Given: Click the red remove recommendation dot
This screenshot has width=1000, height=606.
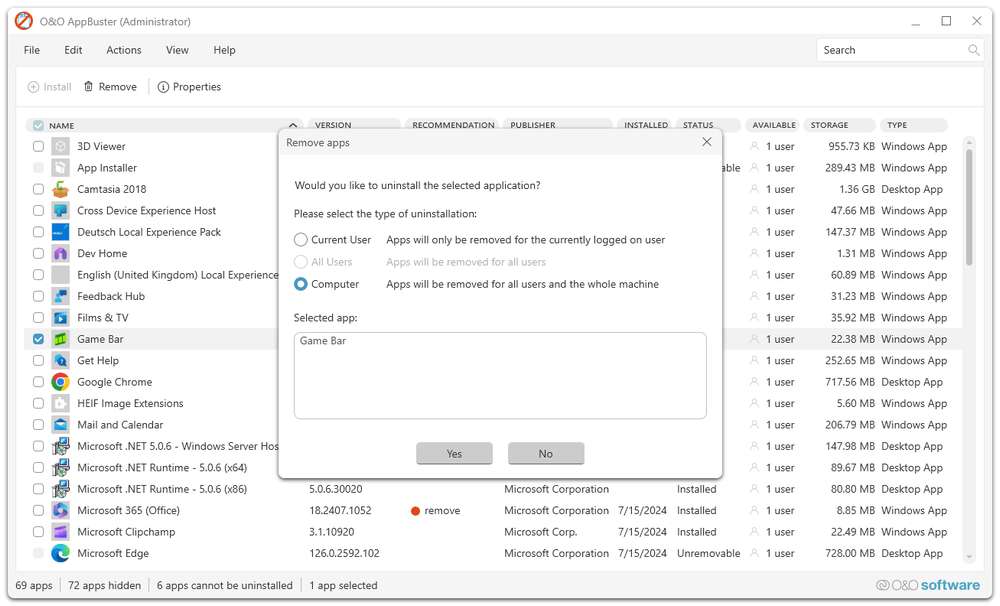Looking at the screenshot, I should click(x=415, y=511).
